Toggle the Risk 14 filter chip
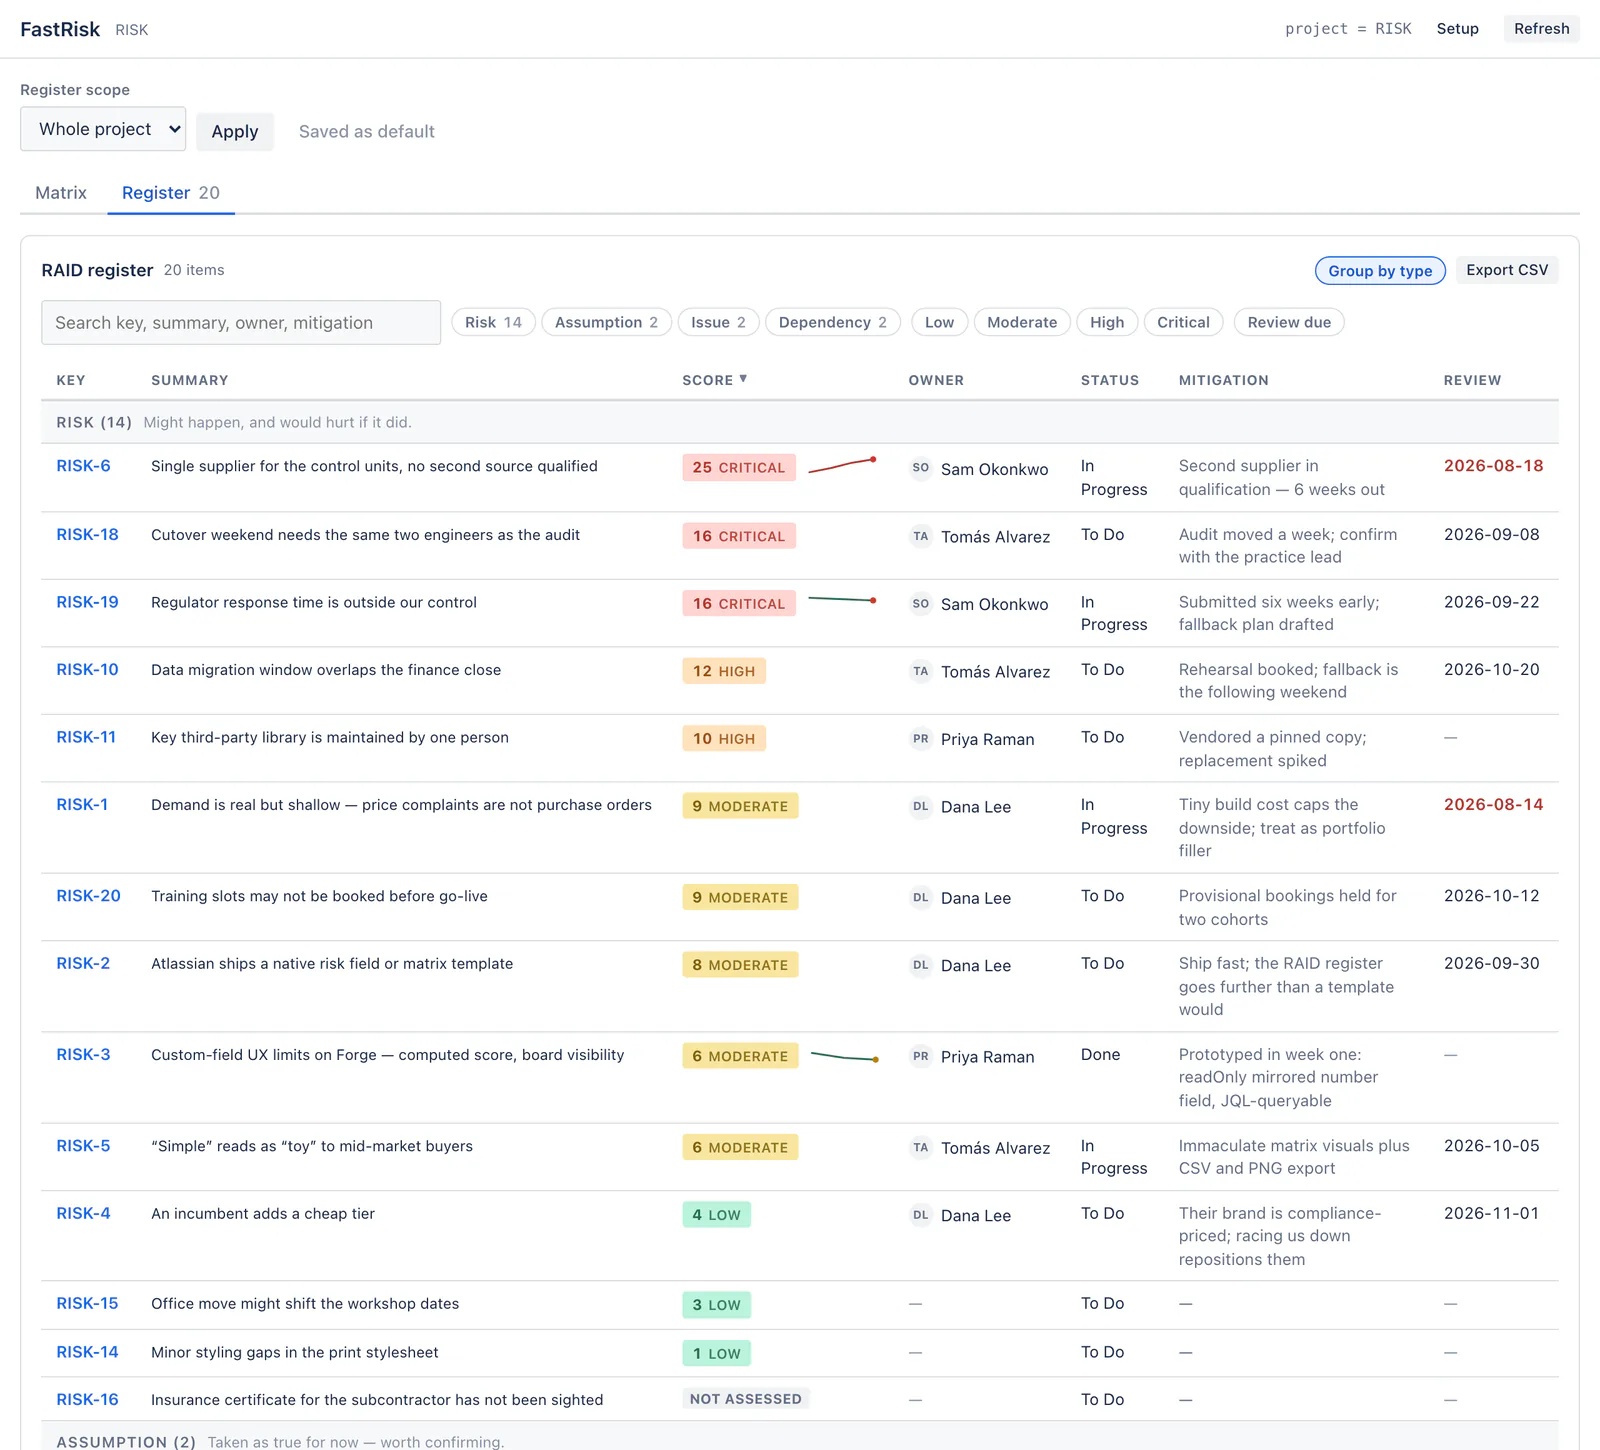Screen dimensions: 1600x1450 pyautogui.click(x=493, y=322)
